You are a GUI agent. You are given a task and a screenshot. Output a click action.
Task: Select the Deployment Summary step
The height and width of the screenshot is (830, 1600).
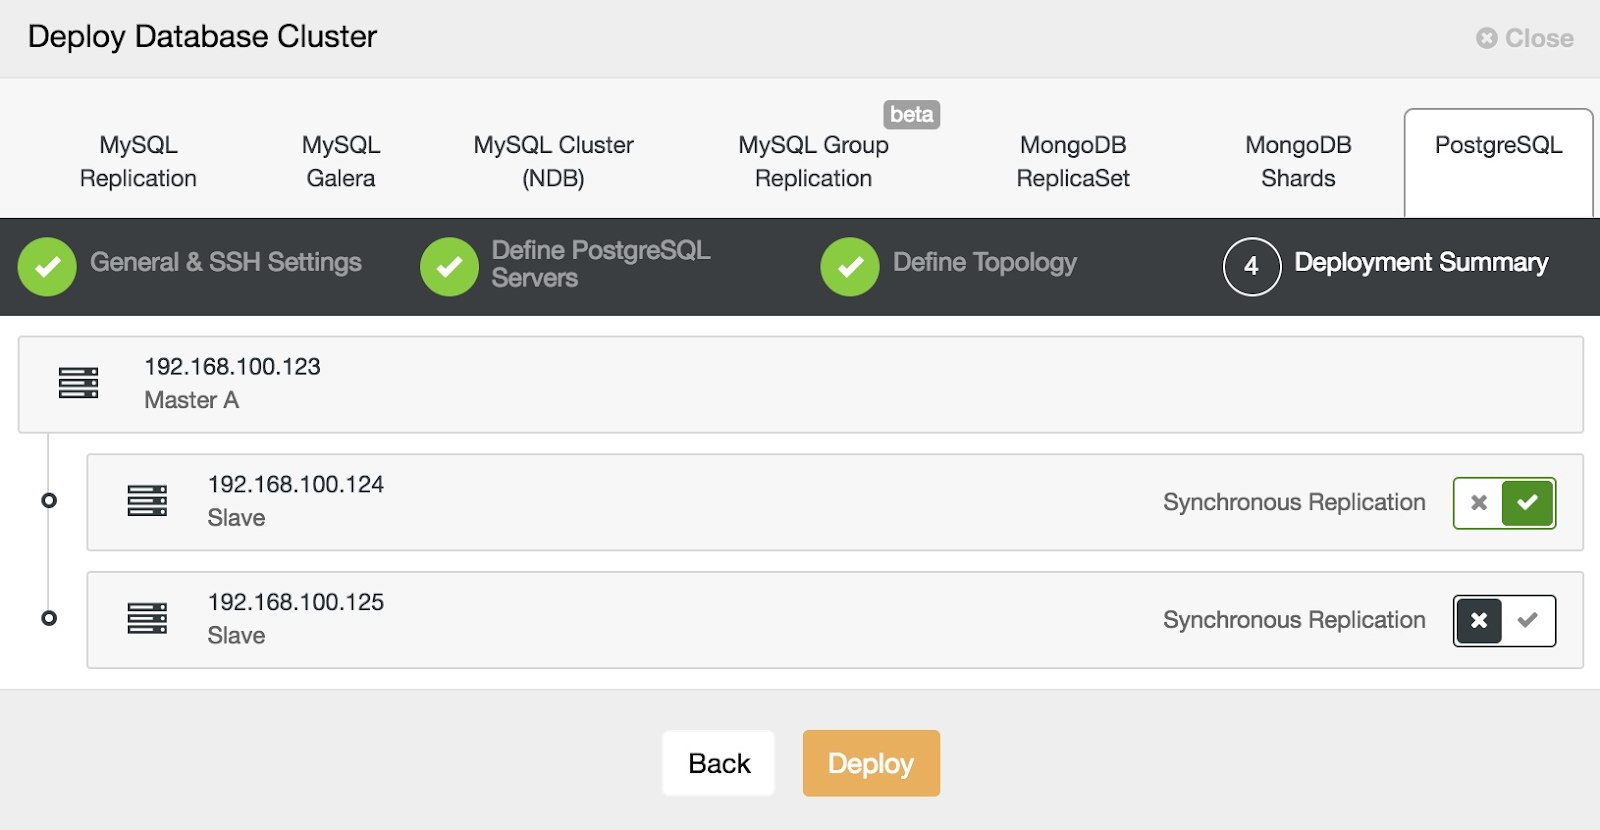tap(1421, 263)
